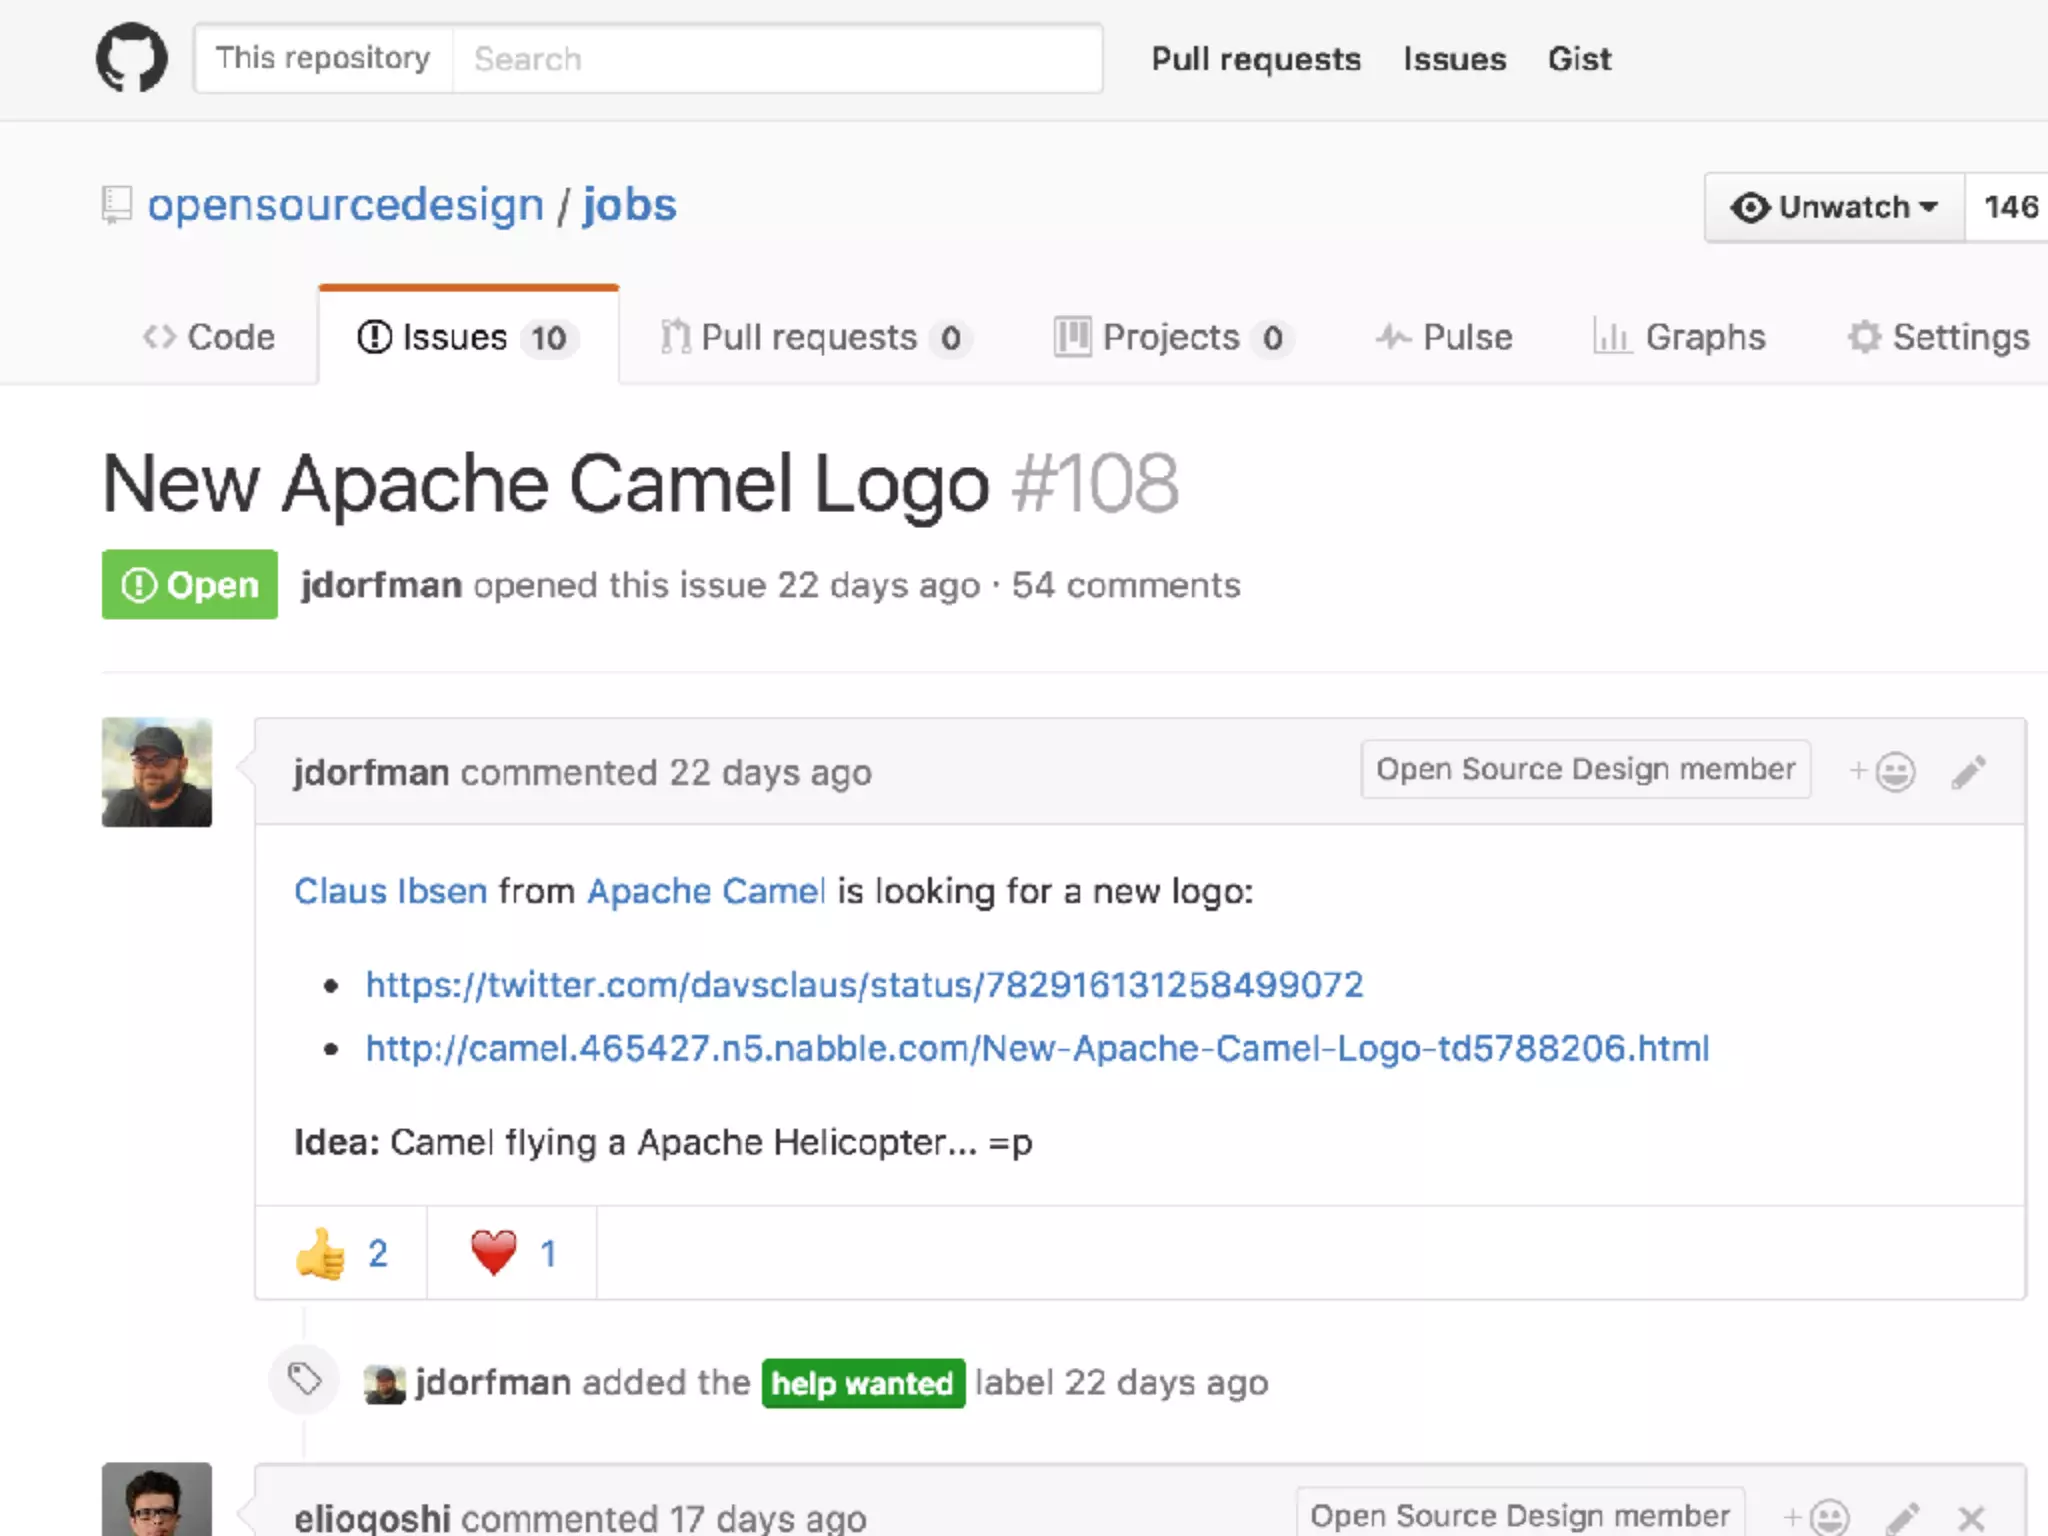Click the GitHub Octocat logo
The image size is (2048, 1536).
point(132,58)
